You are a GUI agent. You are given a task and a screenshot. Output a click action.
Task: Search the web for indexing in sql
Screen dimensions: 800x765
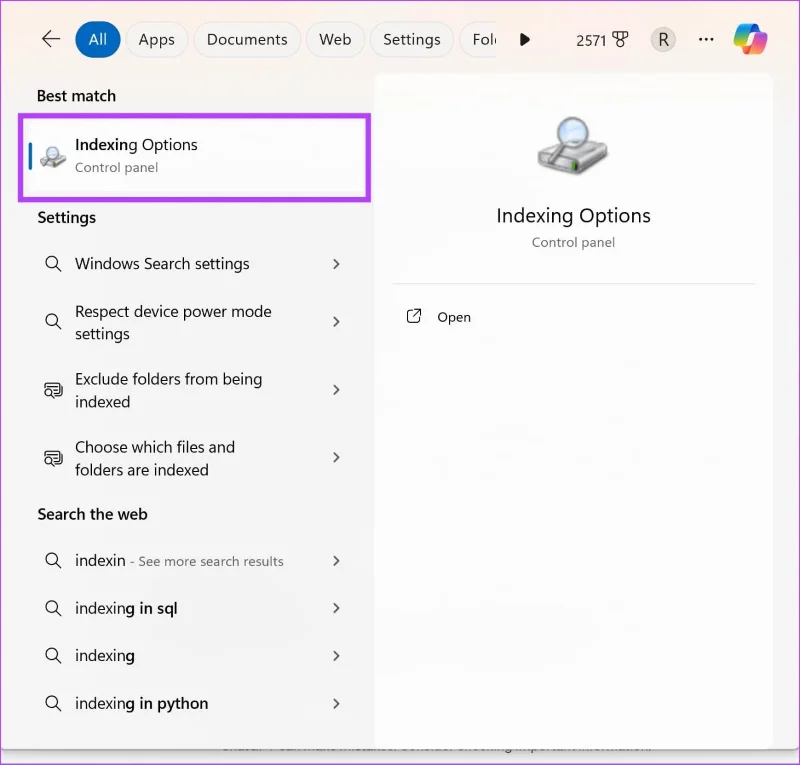click(194, 608)
